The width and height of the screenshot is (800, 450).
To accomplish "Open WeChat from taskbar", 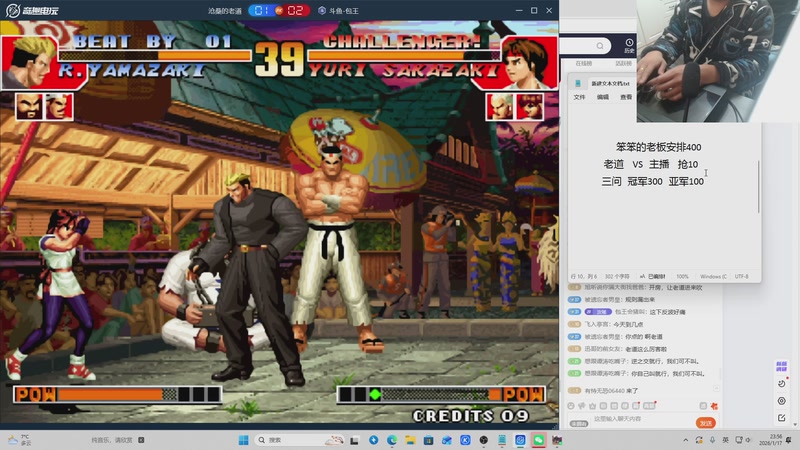I will (538, 440).
